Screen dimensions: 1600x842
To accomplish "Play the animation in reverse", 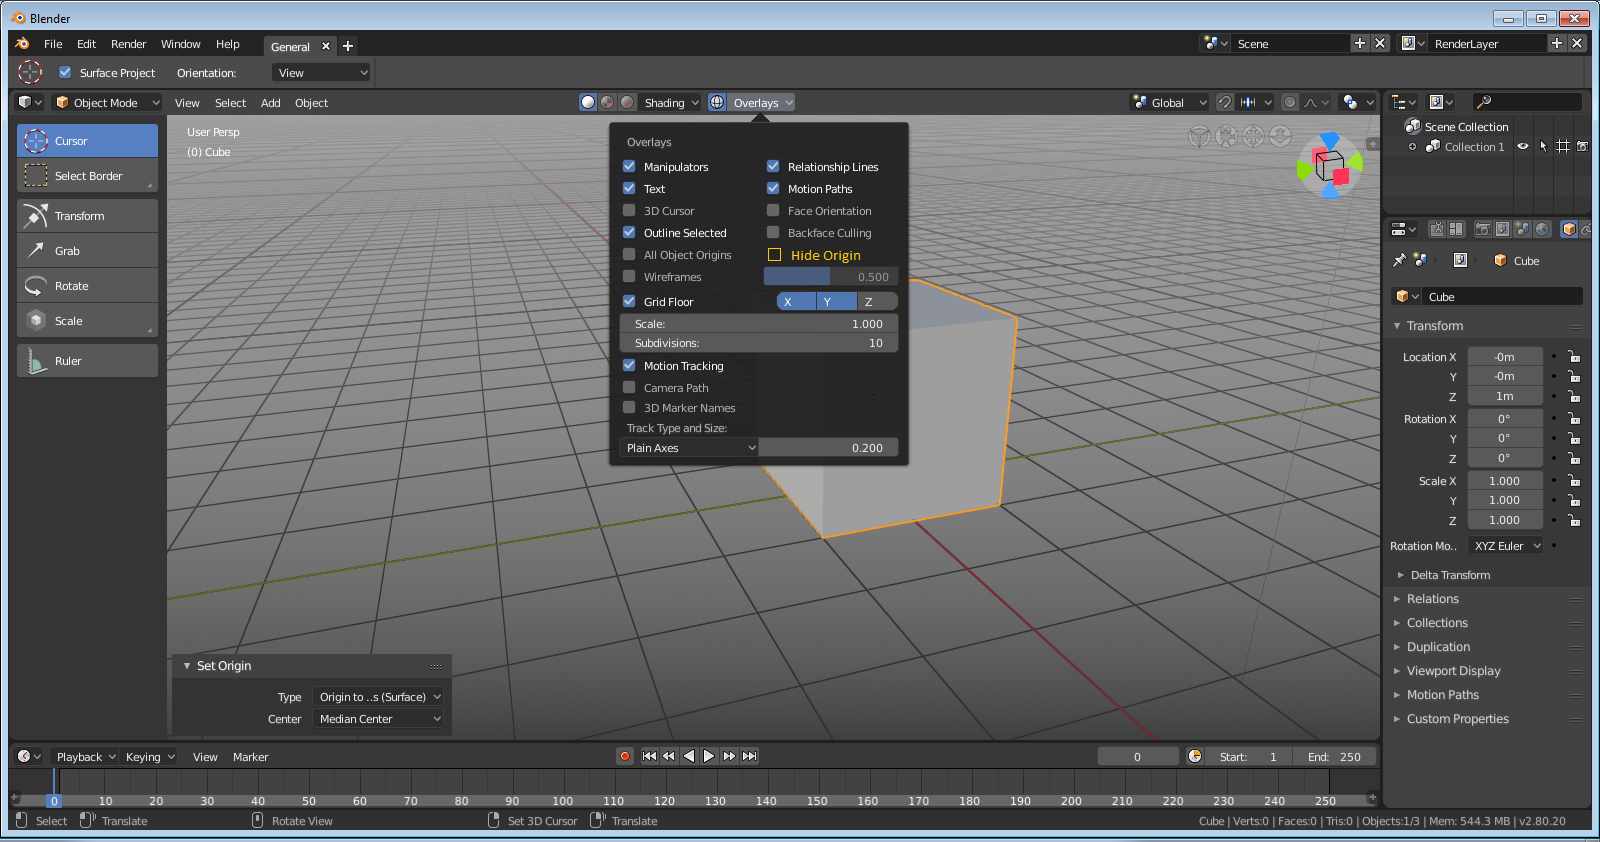I will [689, 756].
